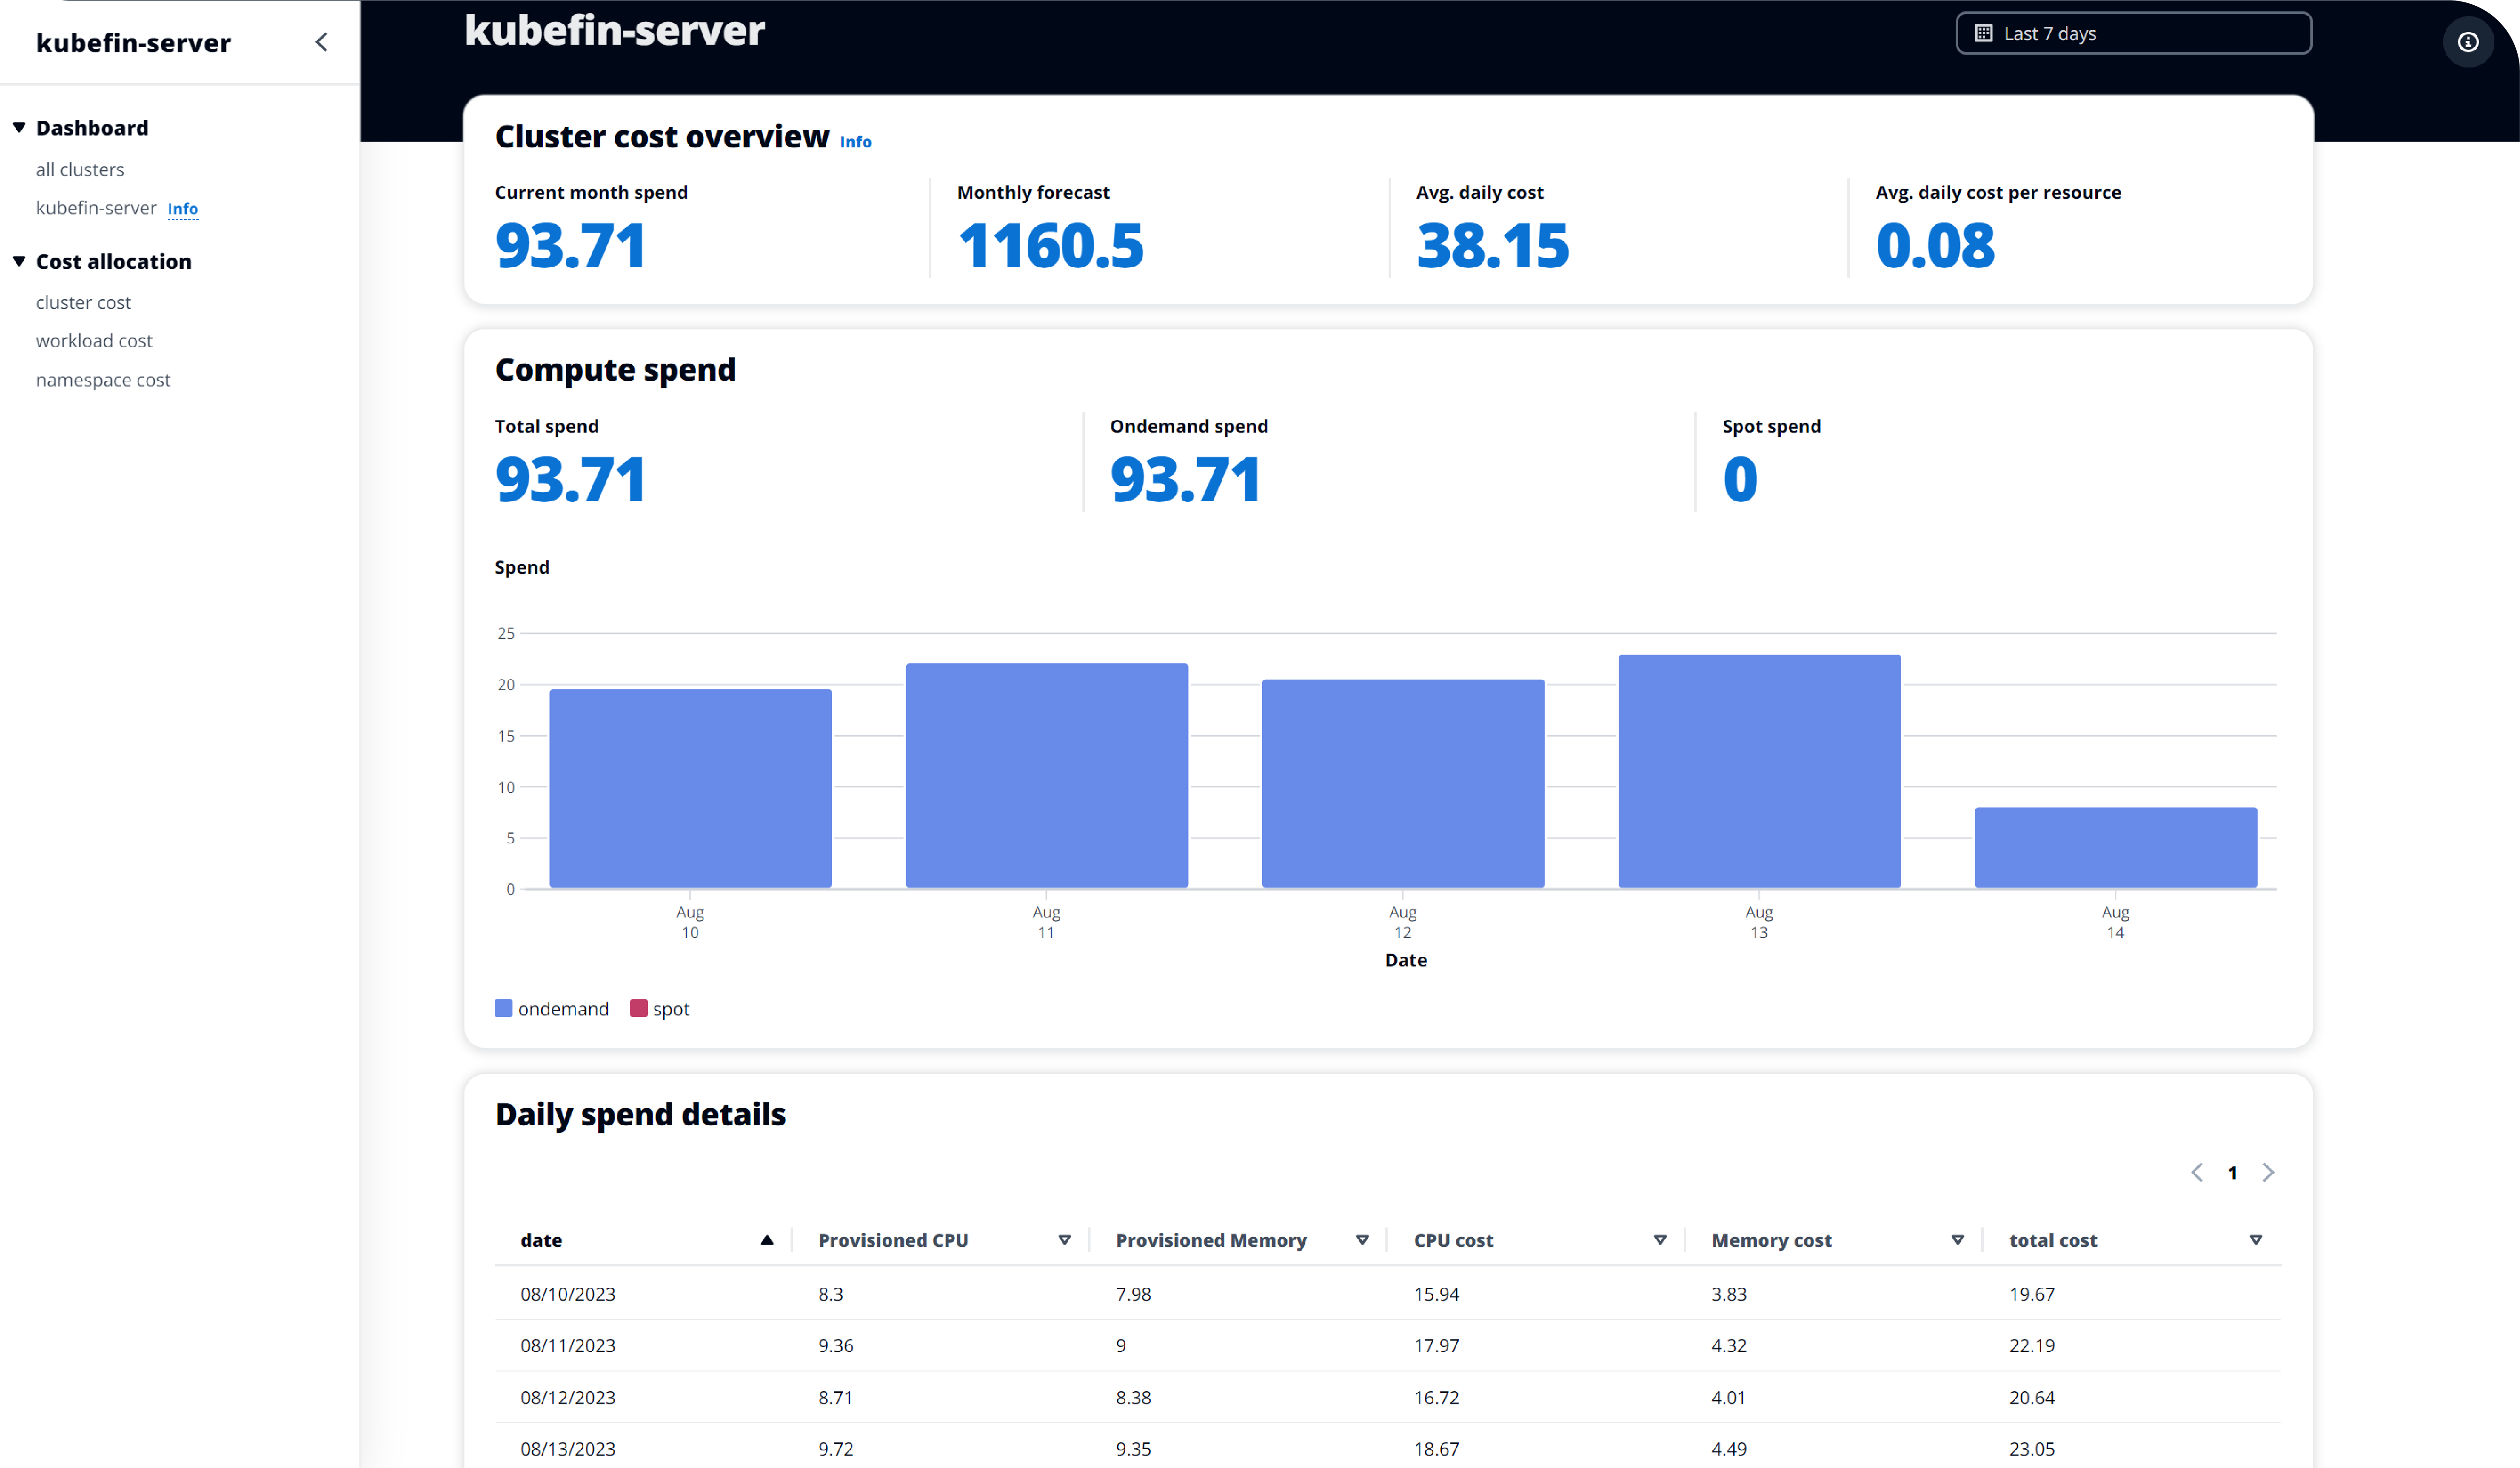Sort by the Provisioned Memory column arrow
Screen dimensions: 2520x1468
pyautogui.click(x=1362, y=1240)
